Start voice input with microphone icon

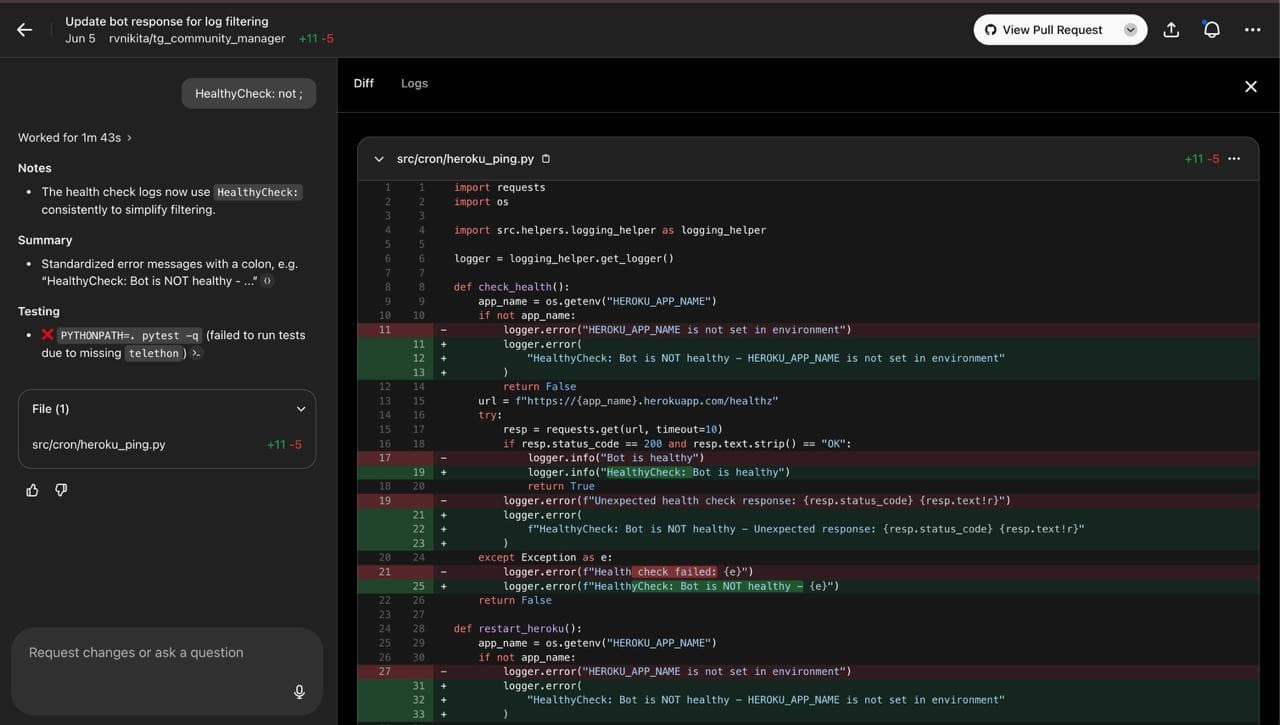tap(299, 692)
